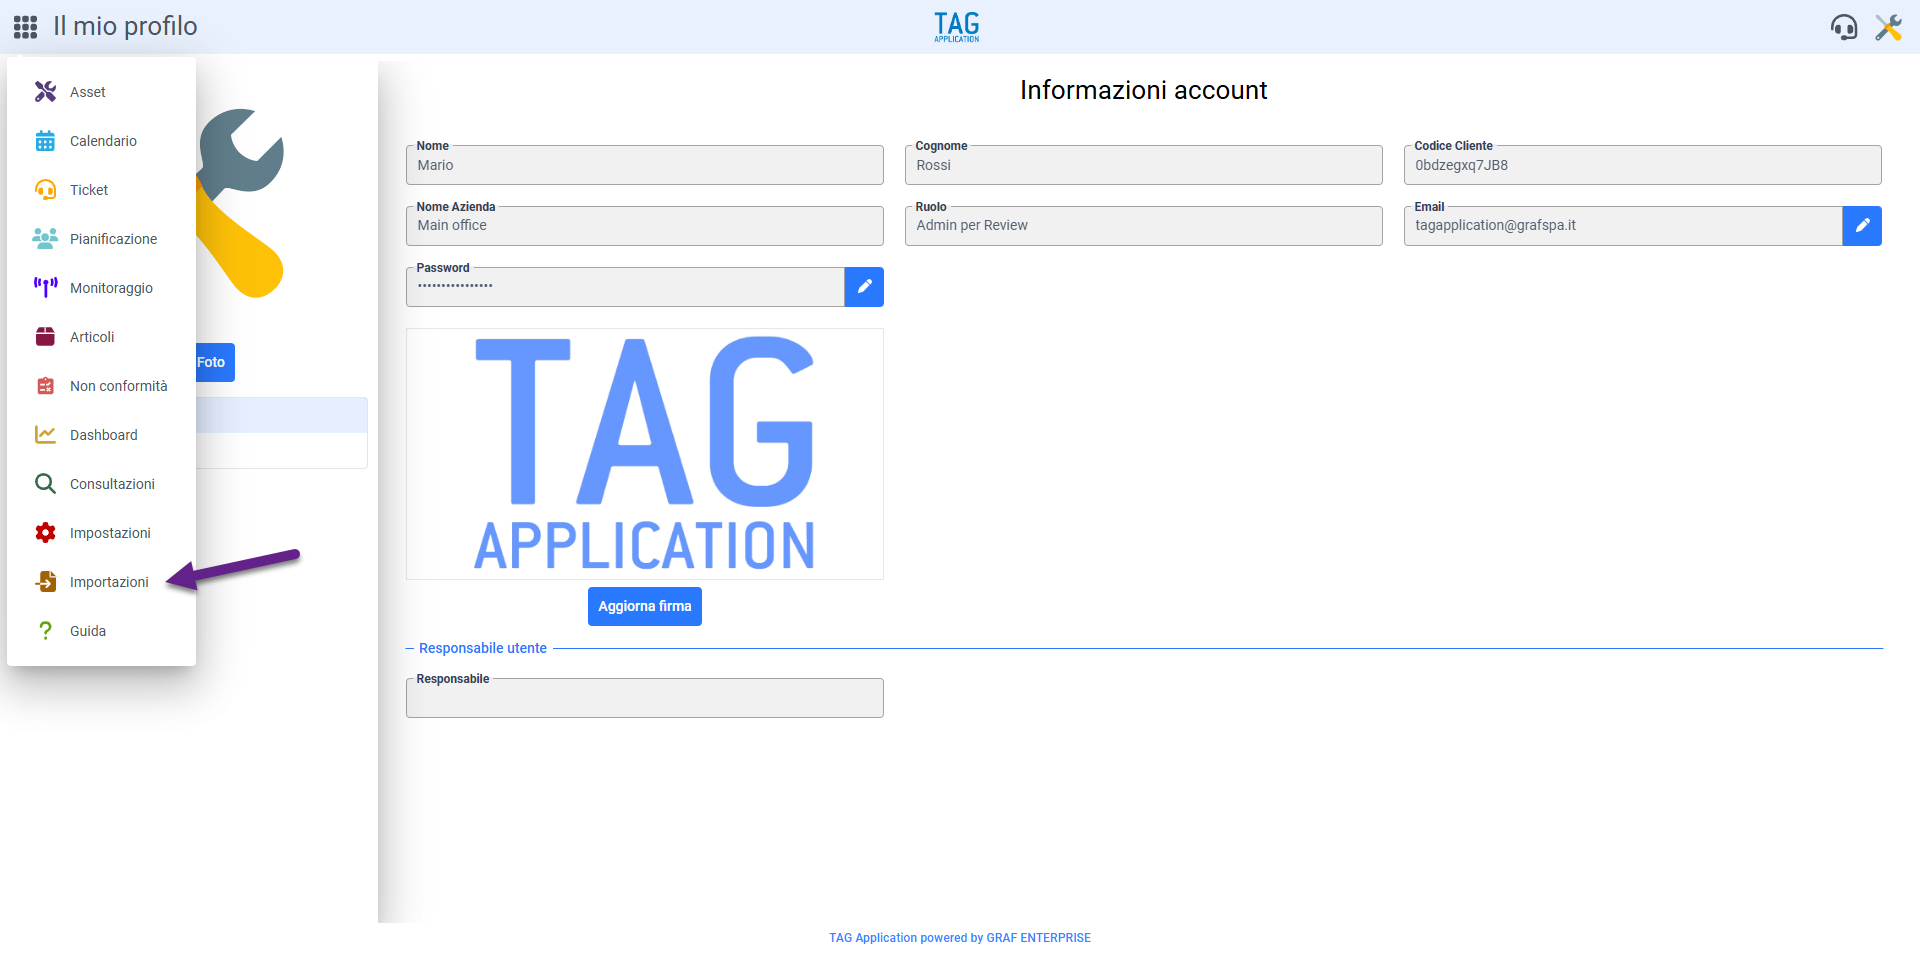This screenshot has height=953, width=1920.
Task: Click the Password field
Action: [625, 287]
